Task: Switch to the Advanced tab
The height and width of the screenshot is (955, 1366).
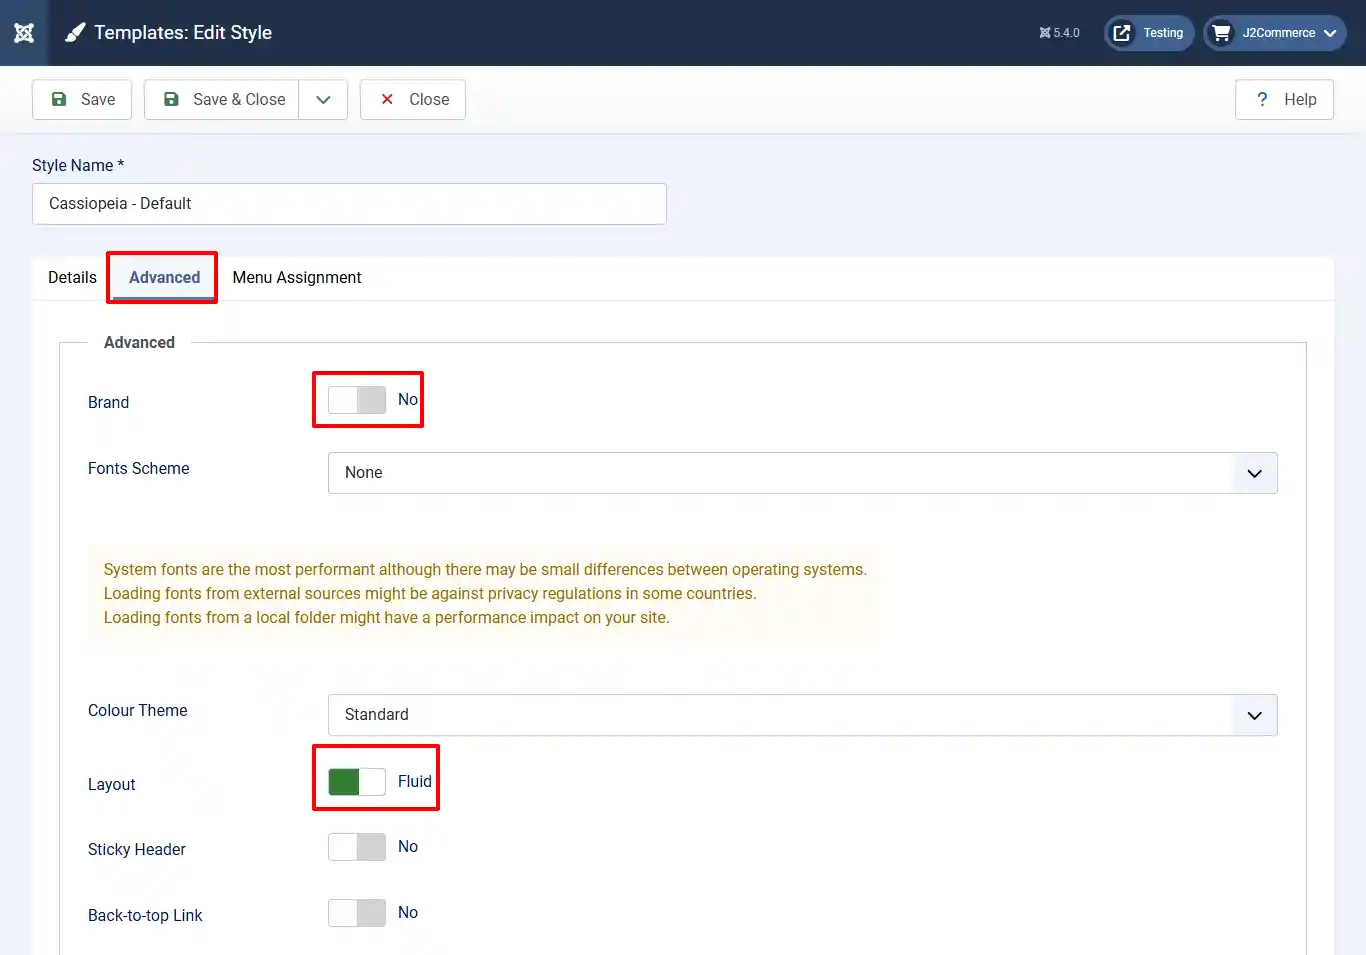Action: click(164, 278)
